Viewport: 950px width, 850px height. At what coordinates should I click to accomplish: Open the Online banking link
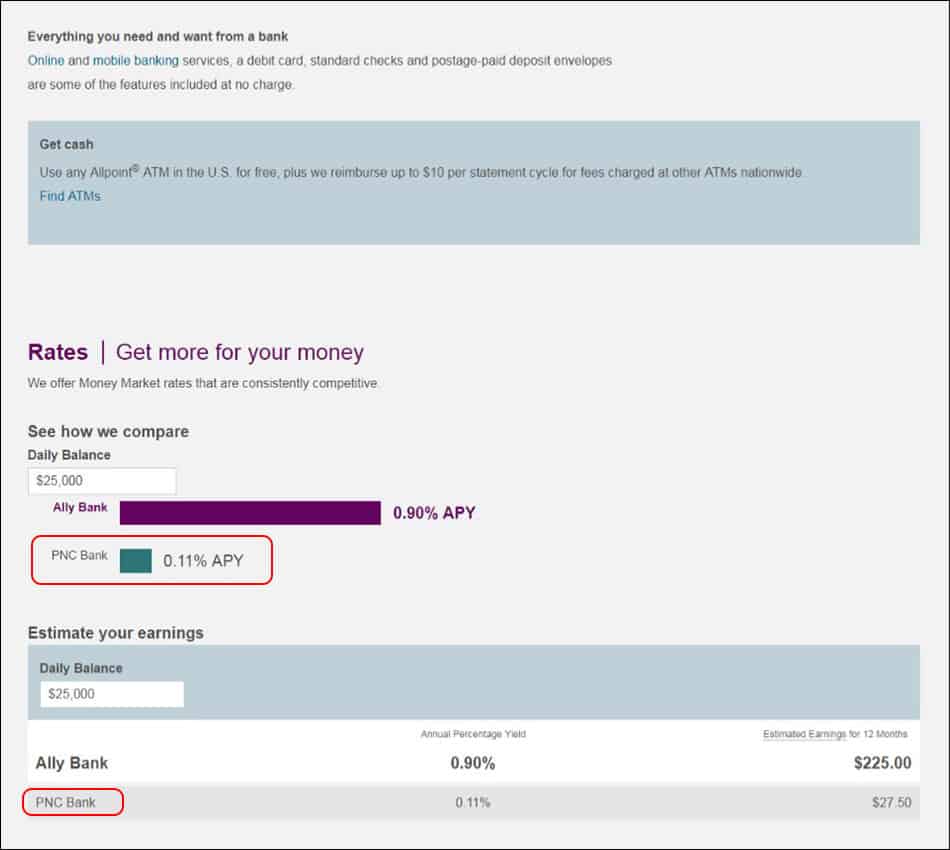(x=46, y=61)
